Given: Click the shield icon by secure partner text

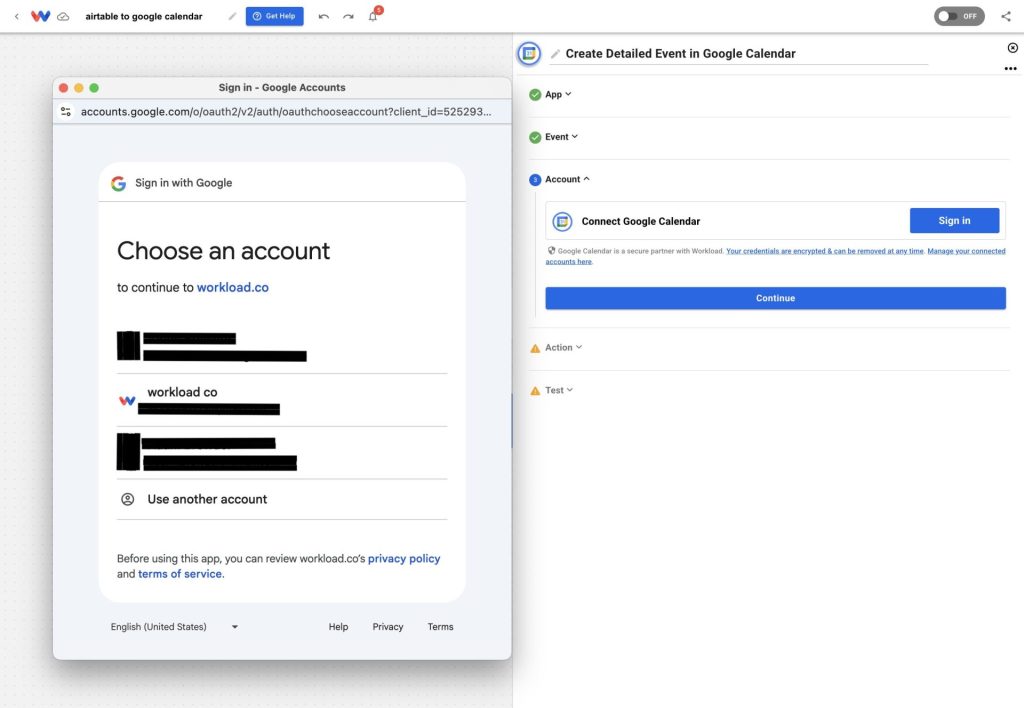Looking at the screenshot, I should click(551, 251).
